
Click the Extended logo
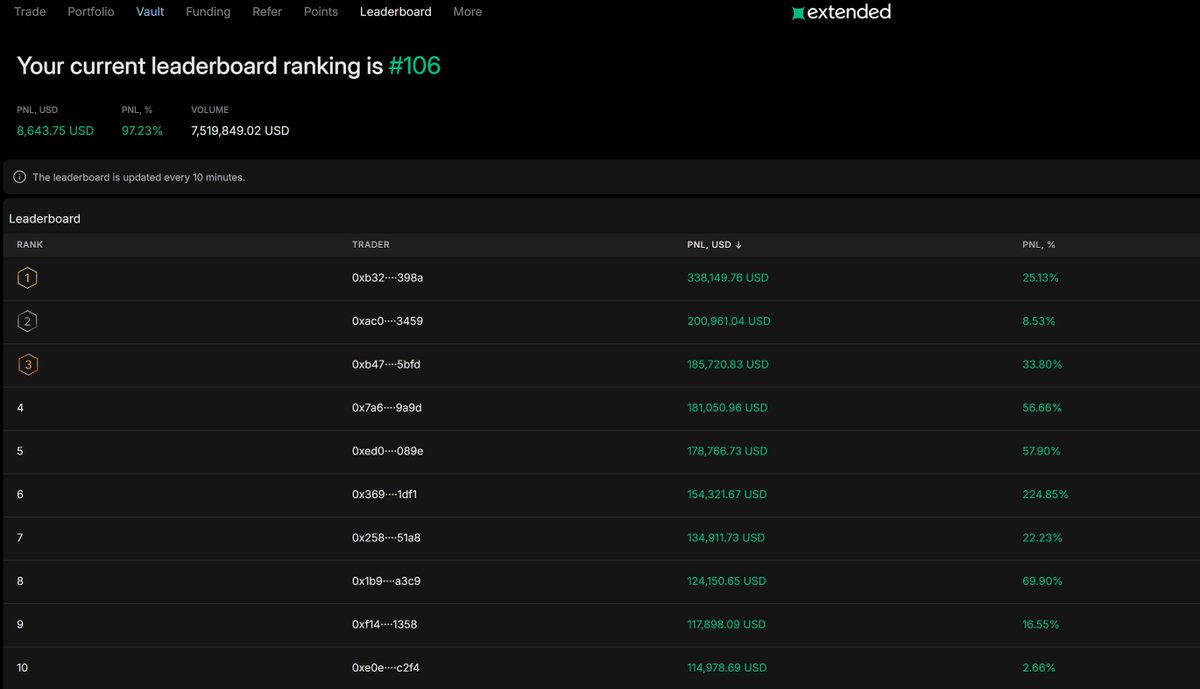[840, 12]
